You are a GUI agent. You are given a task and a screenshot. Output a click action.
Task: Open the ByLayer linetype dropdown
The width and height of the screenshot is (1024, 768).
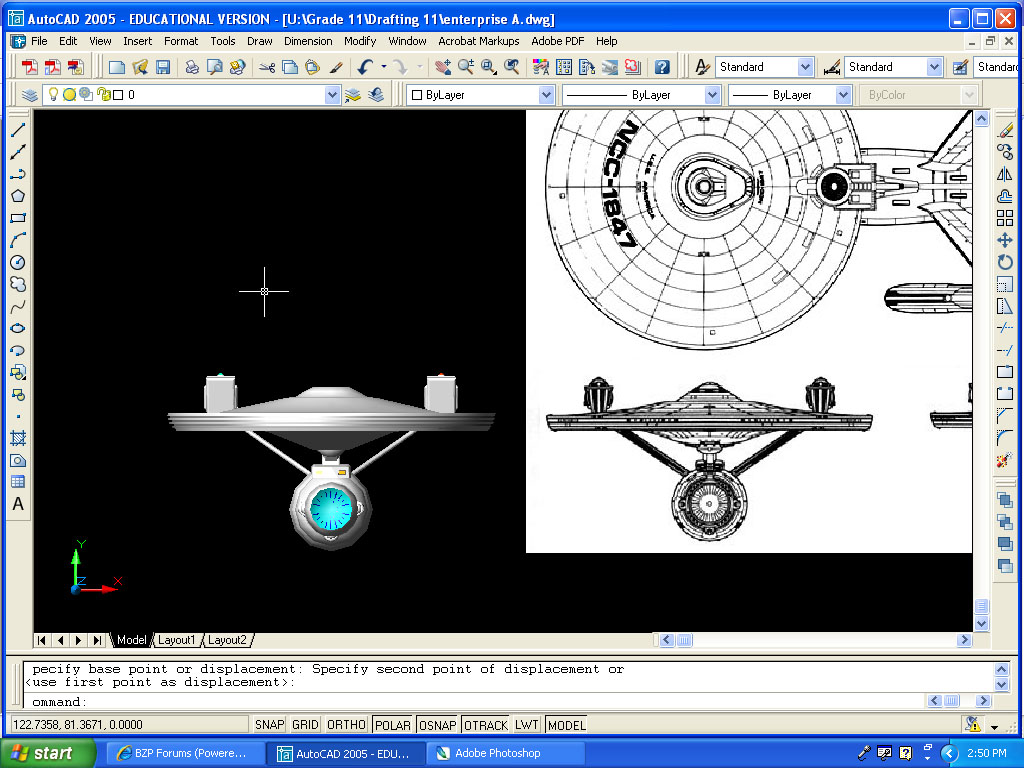712,95
